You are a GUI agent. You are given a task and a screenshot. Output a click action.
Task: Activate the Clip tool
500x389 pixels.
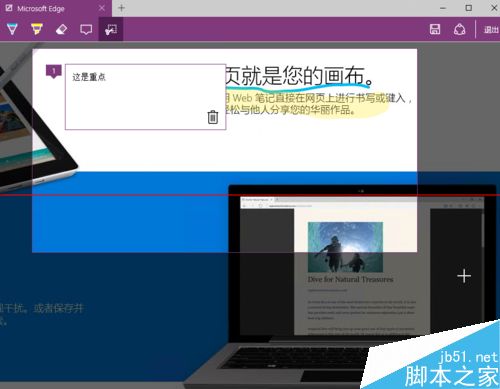pyautogui.click(x=111, y=29)
